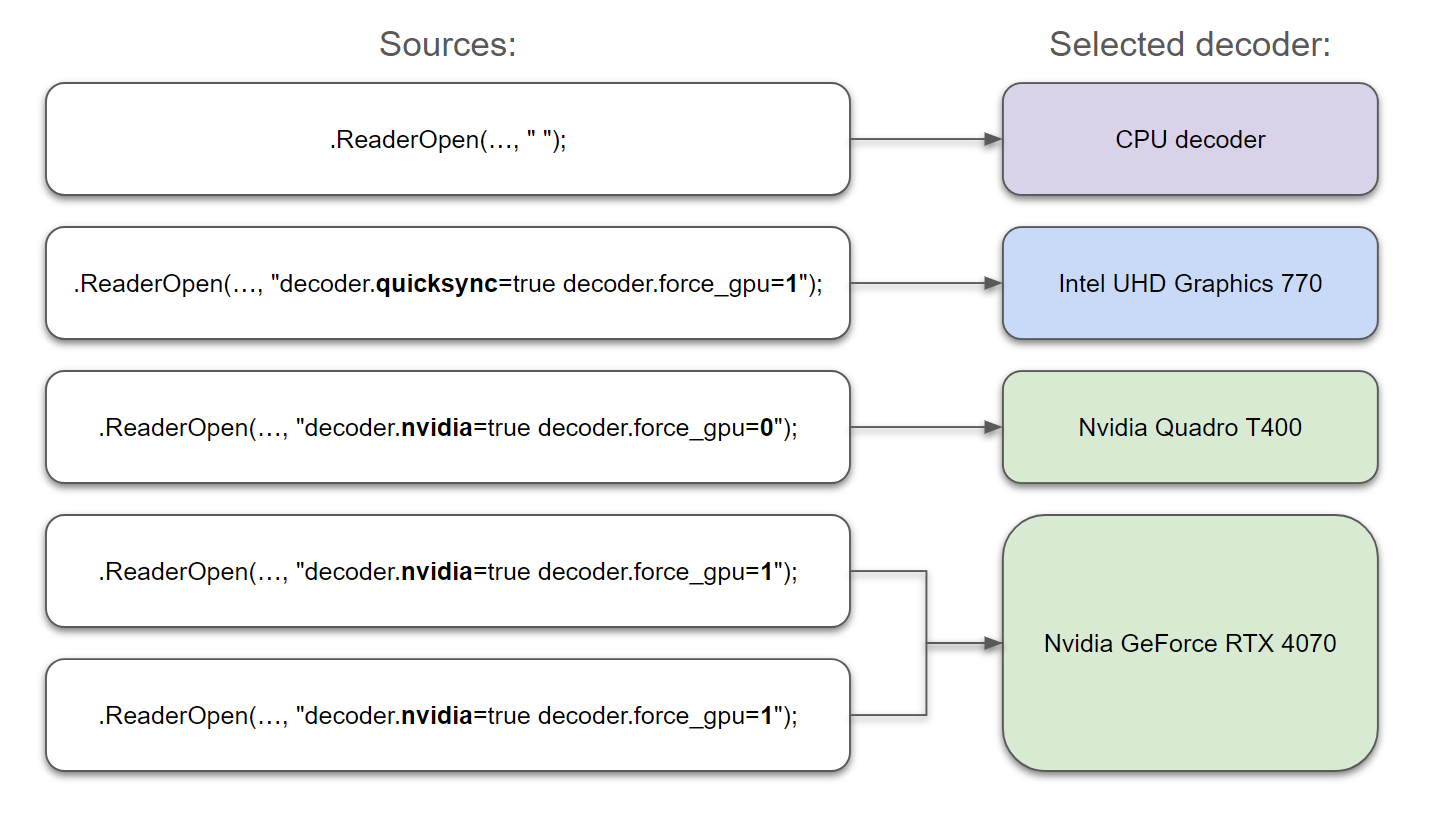Viewport: 1434px width, 815px height.
Task: Click the arrowhead pointing to CPU decoder
Action: coord(992,139)
